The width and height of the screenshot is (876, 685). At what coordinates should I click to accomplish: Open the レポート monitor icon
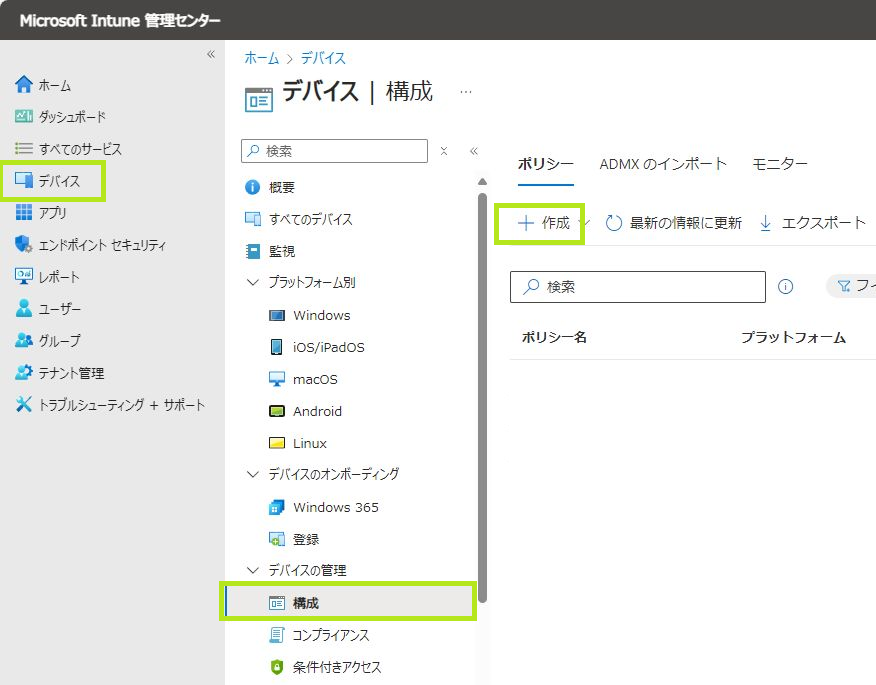click(23, 276)
